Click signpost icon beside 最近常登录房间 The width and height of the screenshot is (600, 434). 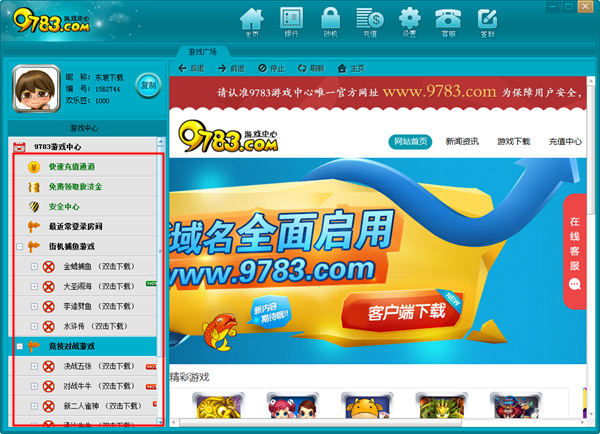point(34,227)
